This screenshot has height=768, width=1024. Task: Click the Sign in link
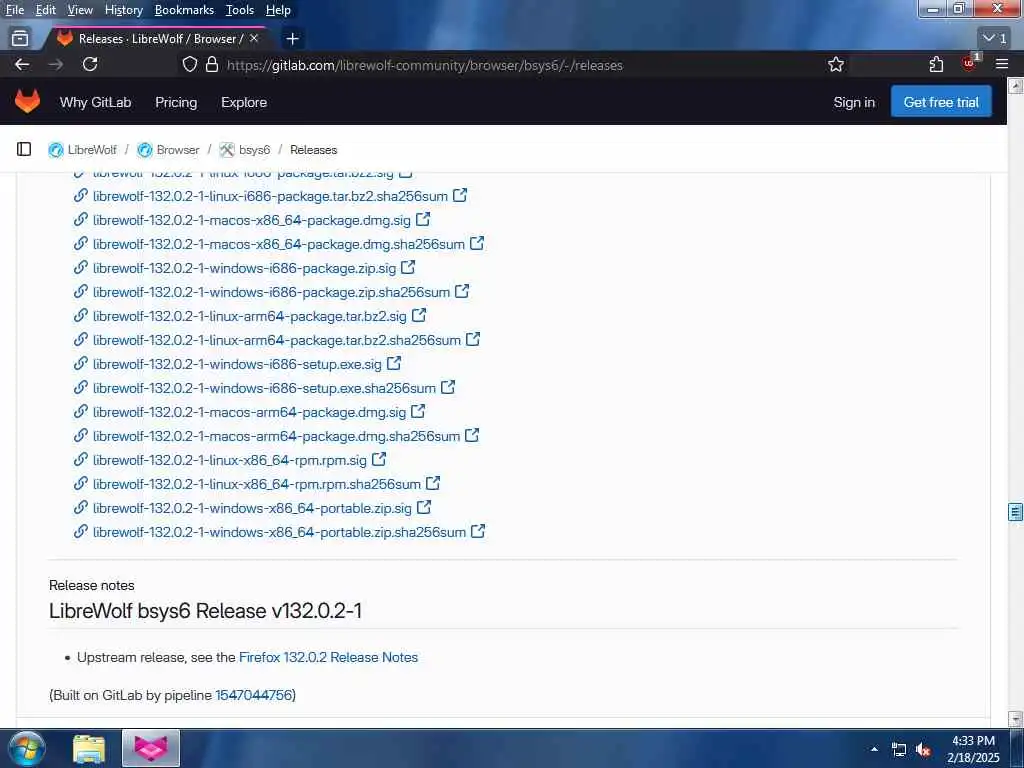click(x=854, y=103)
